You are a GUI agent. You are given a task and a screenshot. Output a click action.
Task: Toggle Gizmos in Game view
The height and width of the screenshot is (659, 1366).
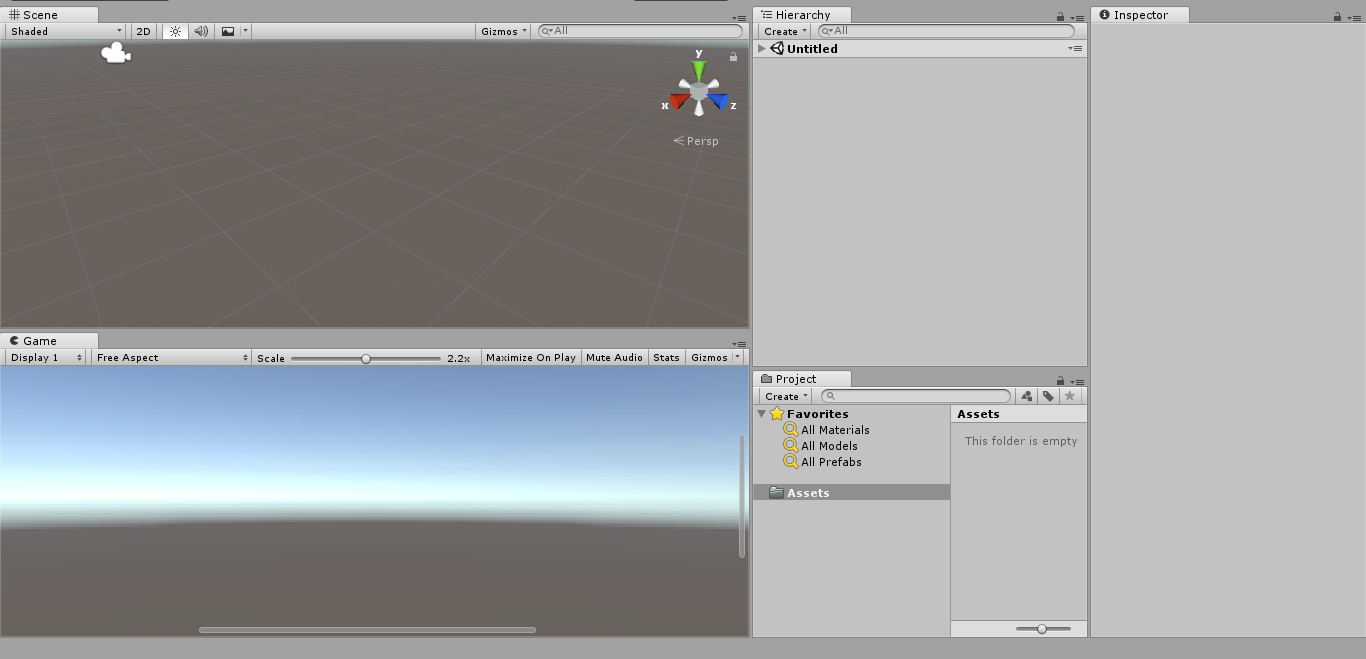click(x=709, y=357)
